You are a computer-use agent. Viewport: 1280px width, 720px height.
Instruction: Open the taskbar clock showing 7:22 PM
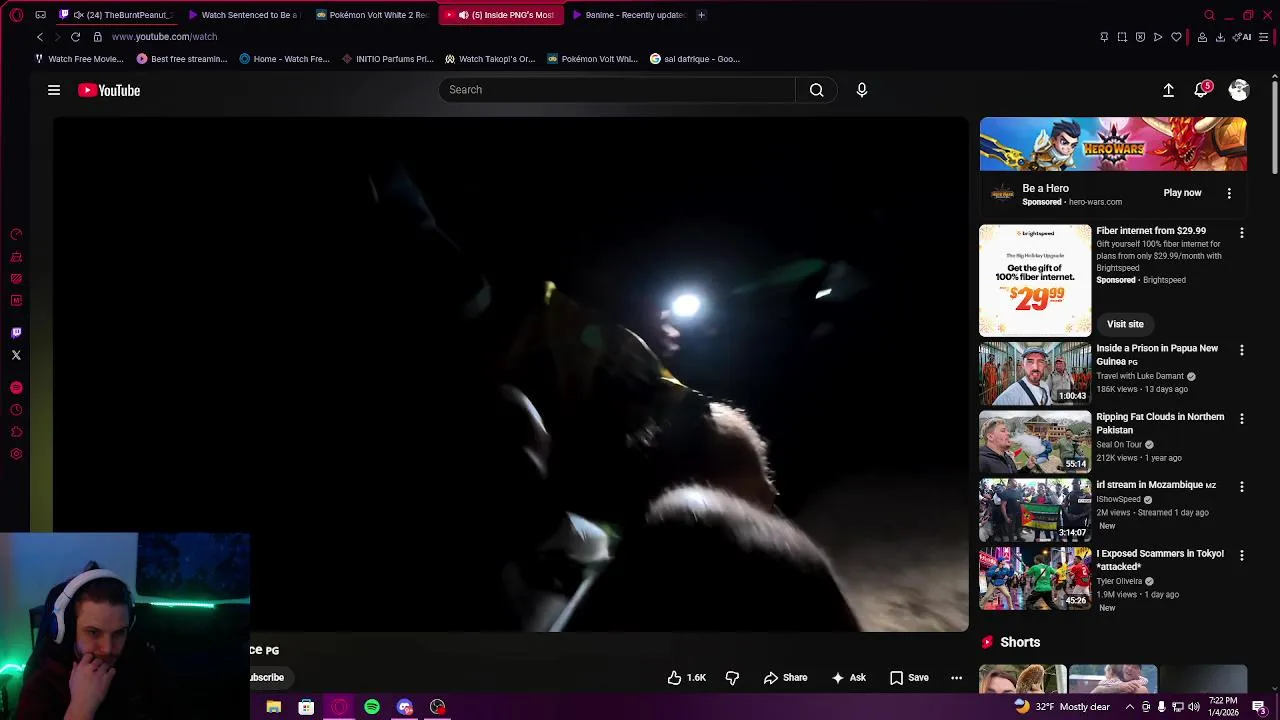pos(1223,707)
